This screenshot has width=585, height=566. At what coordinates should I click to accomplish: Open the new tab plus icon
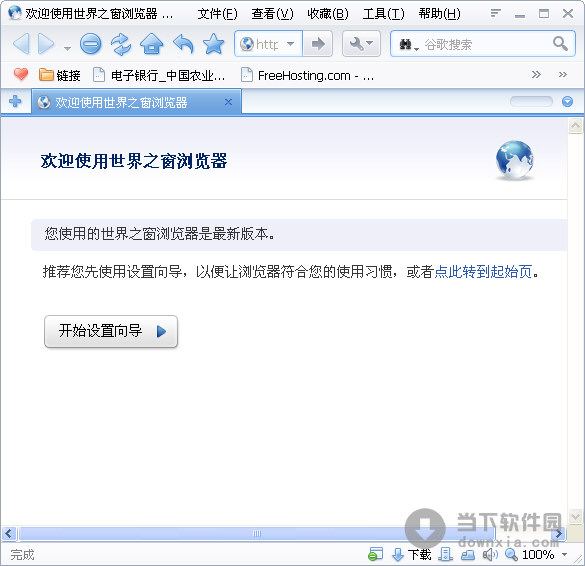(15, 101)
